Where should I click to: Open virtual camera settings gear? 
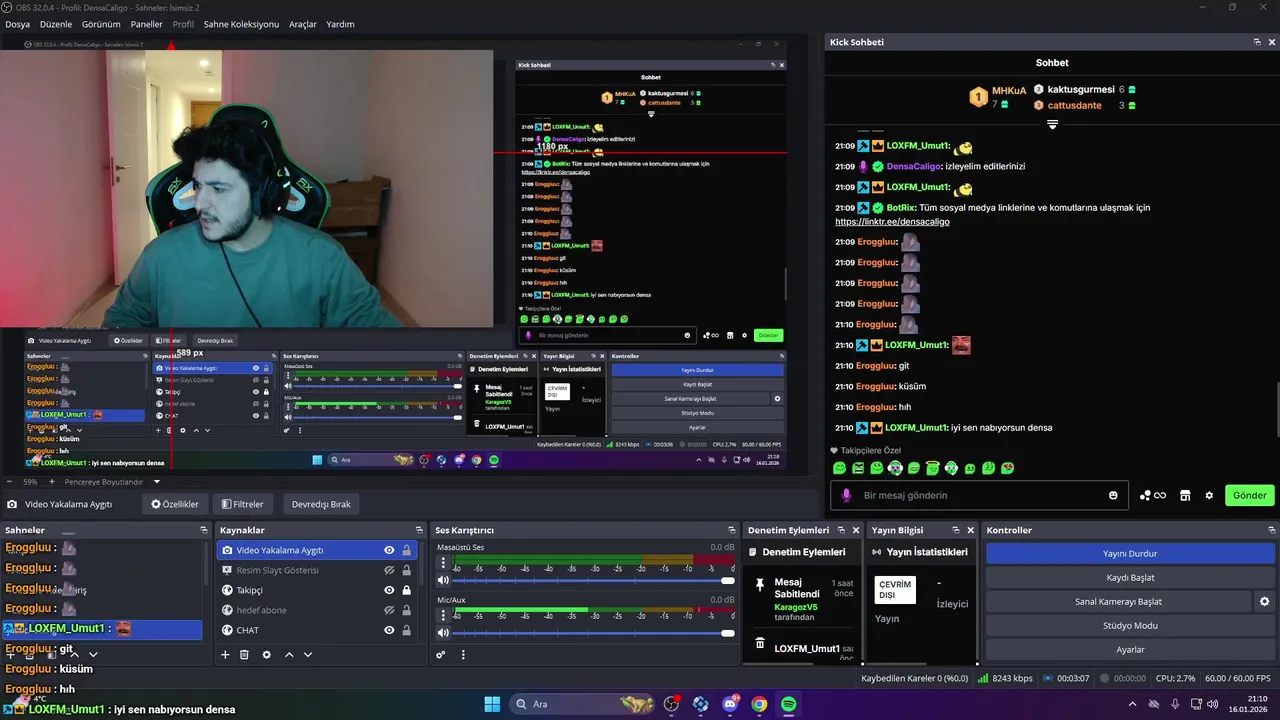click(1264, 602)
